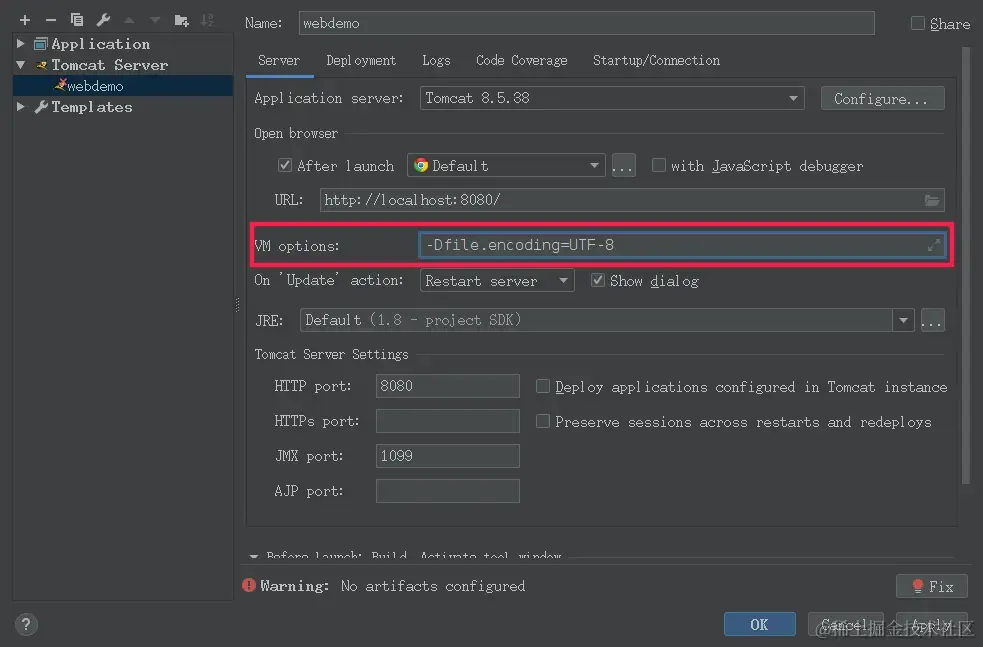Enable with JavaScript debugger checkbox
The height and width of the screenshot is (647, 983).
[658, 165]
